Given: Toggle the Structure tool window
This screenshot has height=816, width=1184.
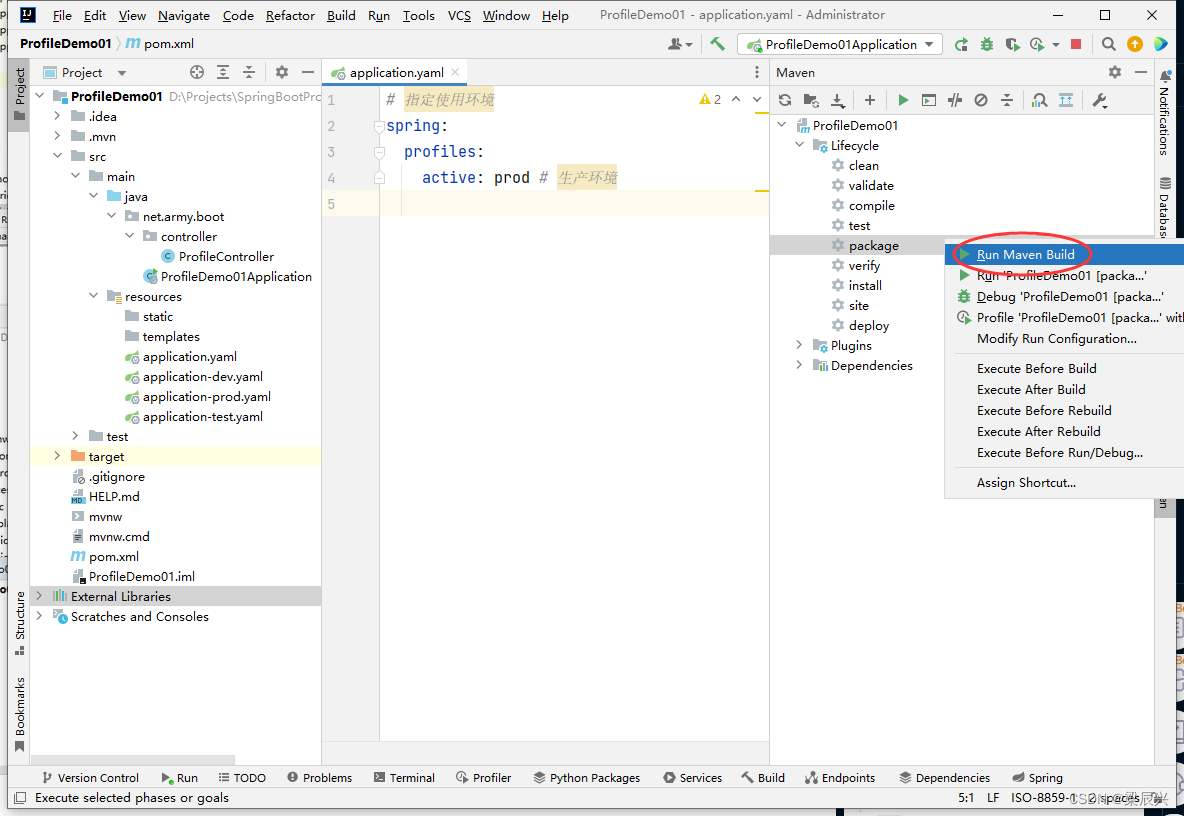Looking at the screenshot, I should [x=20, y=624].
